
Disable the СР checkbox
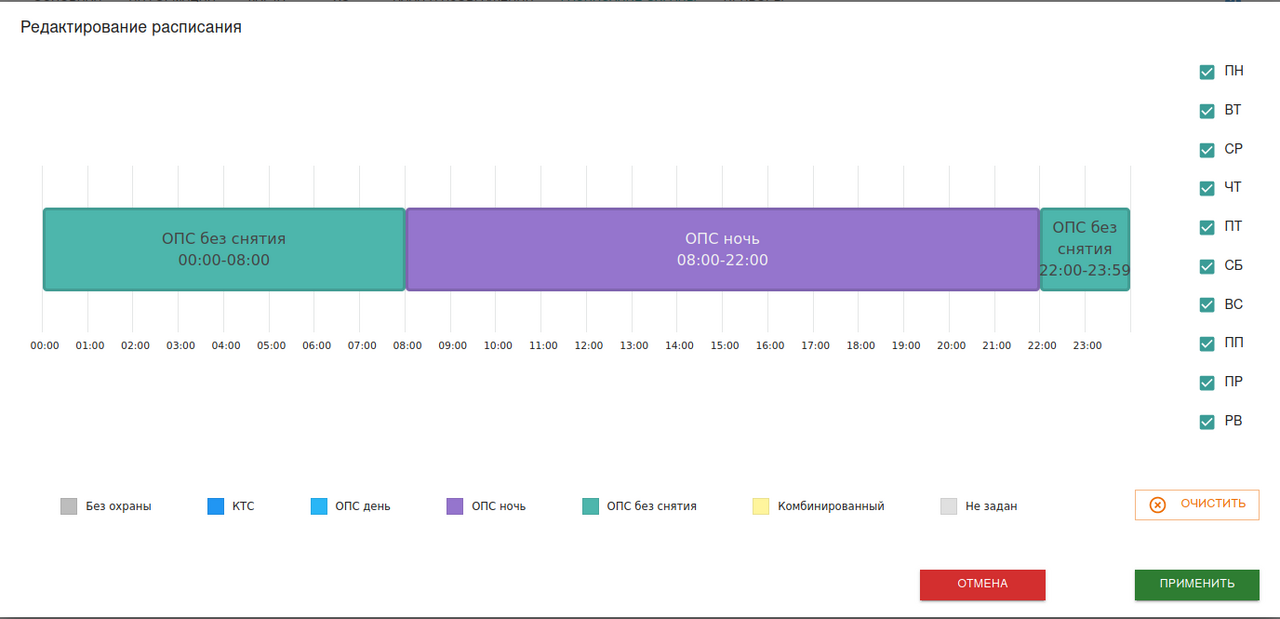(1207, 150)
